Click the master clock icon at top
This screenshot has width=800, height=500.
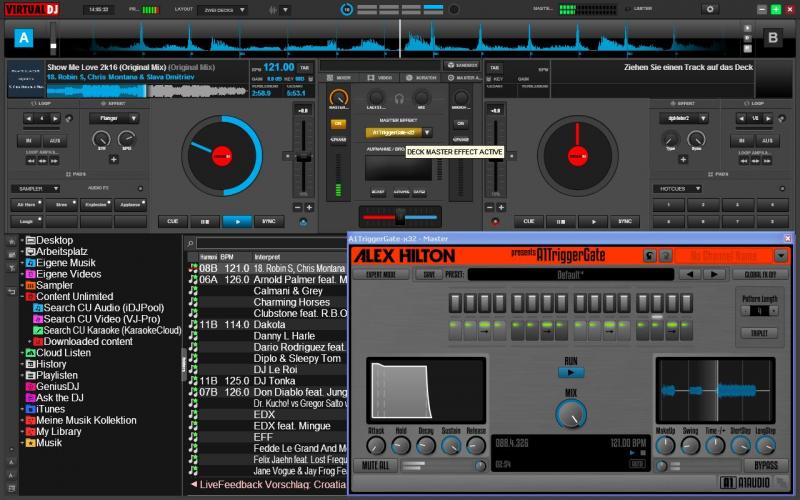tap(347, 9)
